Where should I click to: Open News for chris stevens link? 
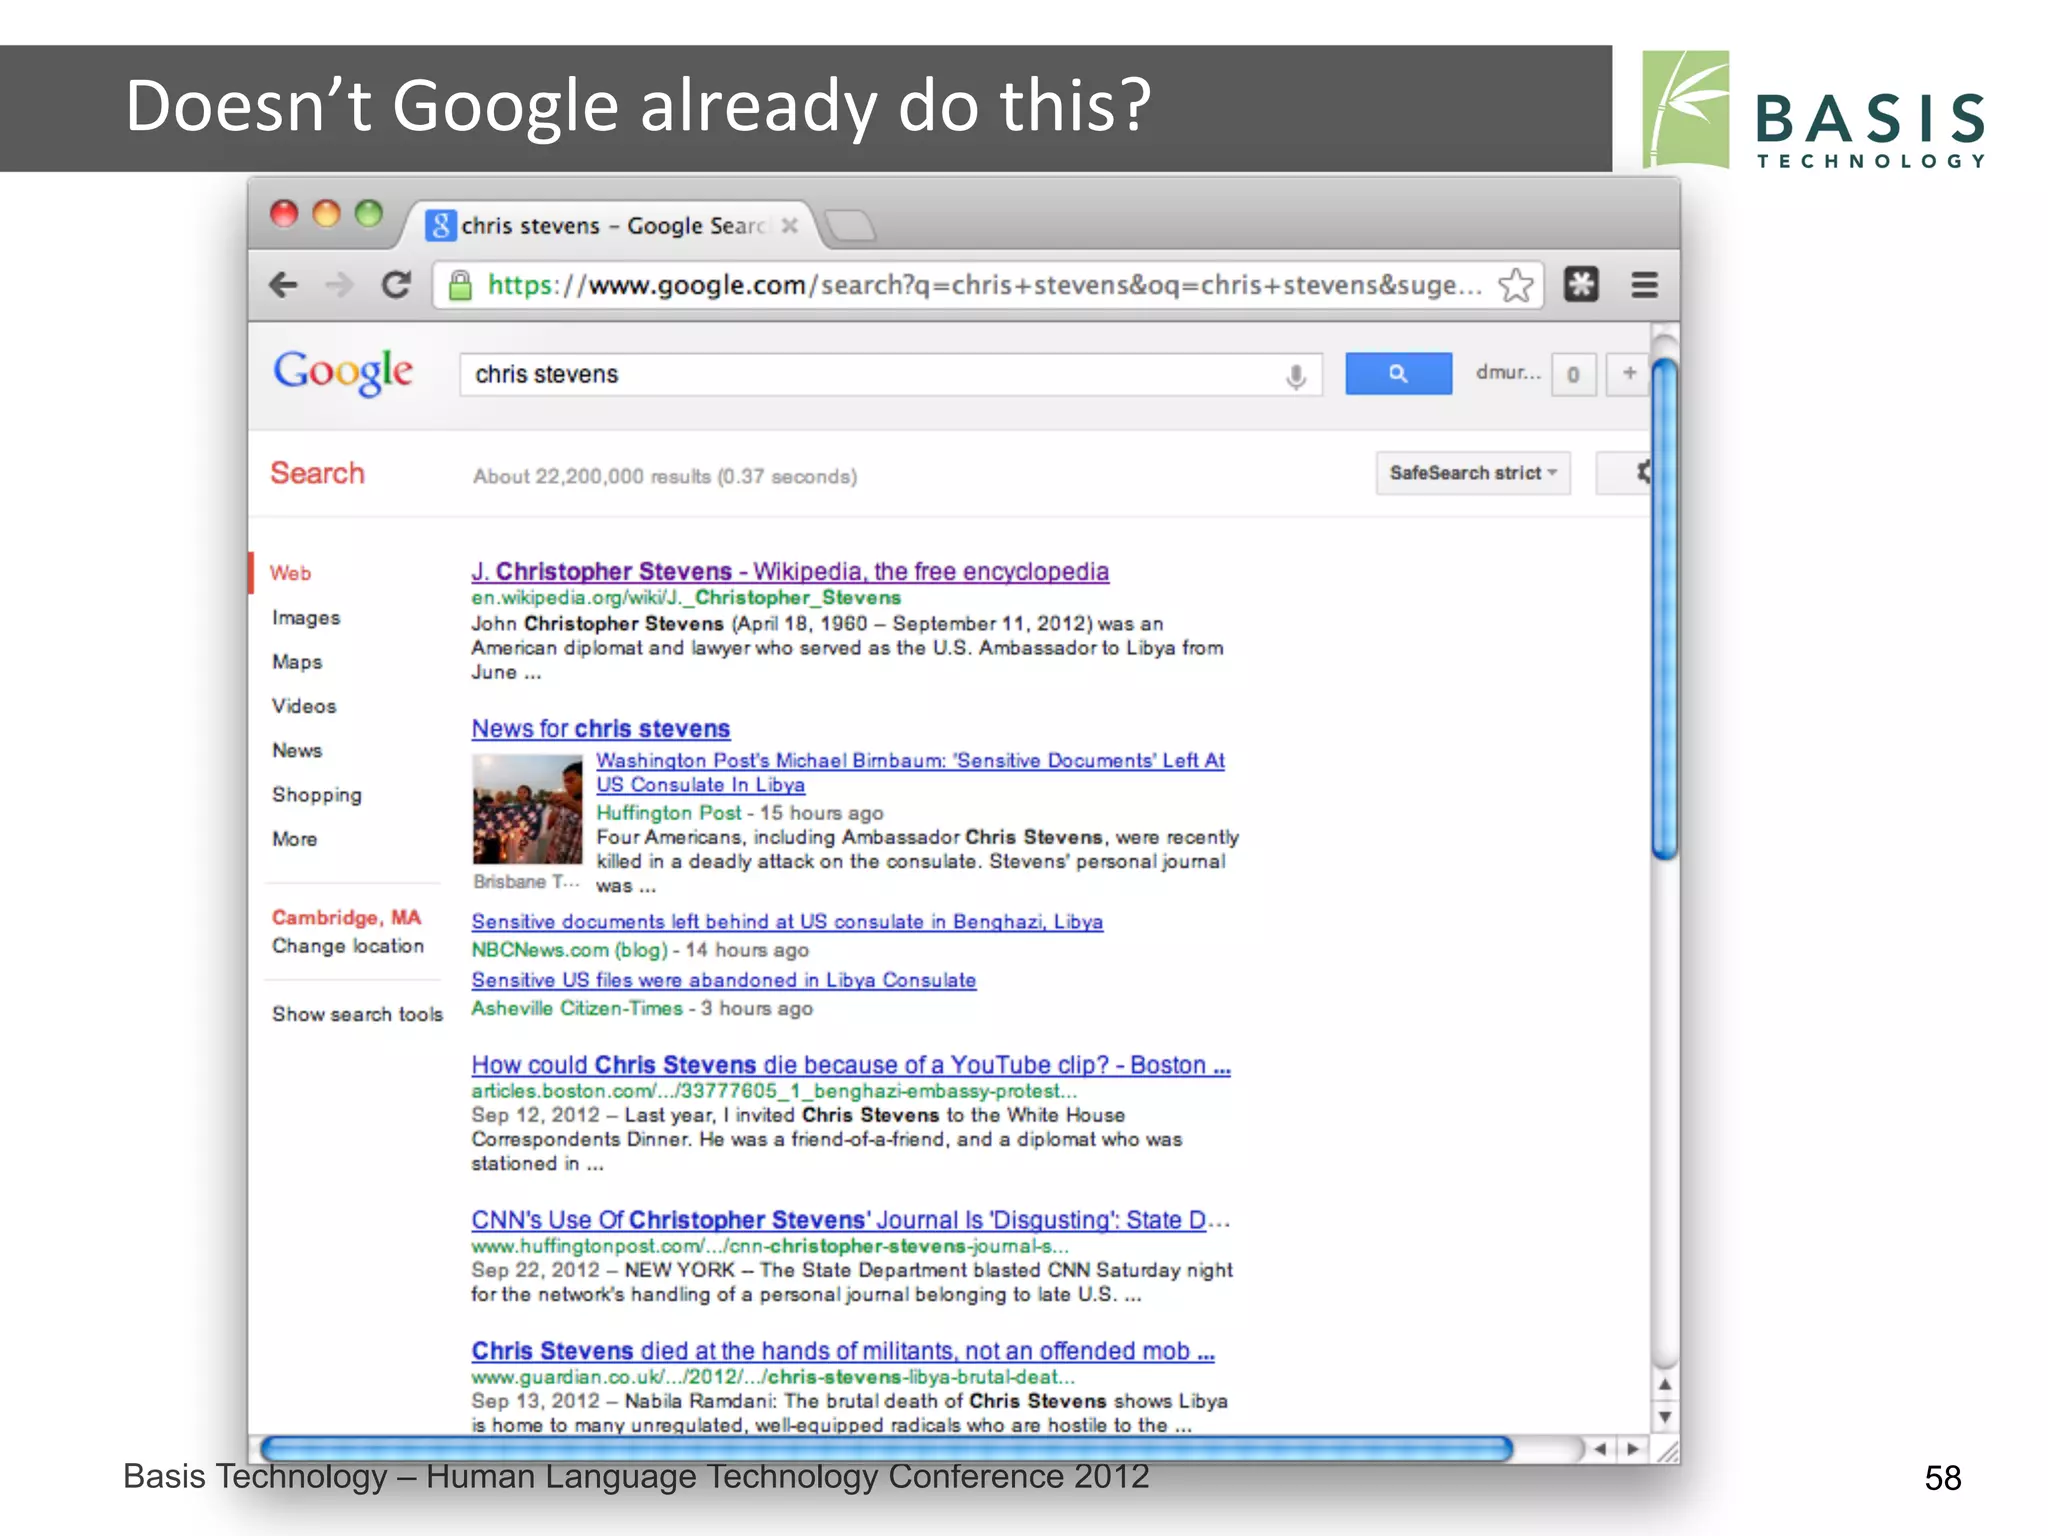click(x=601, y=729)
